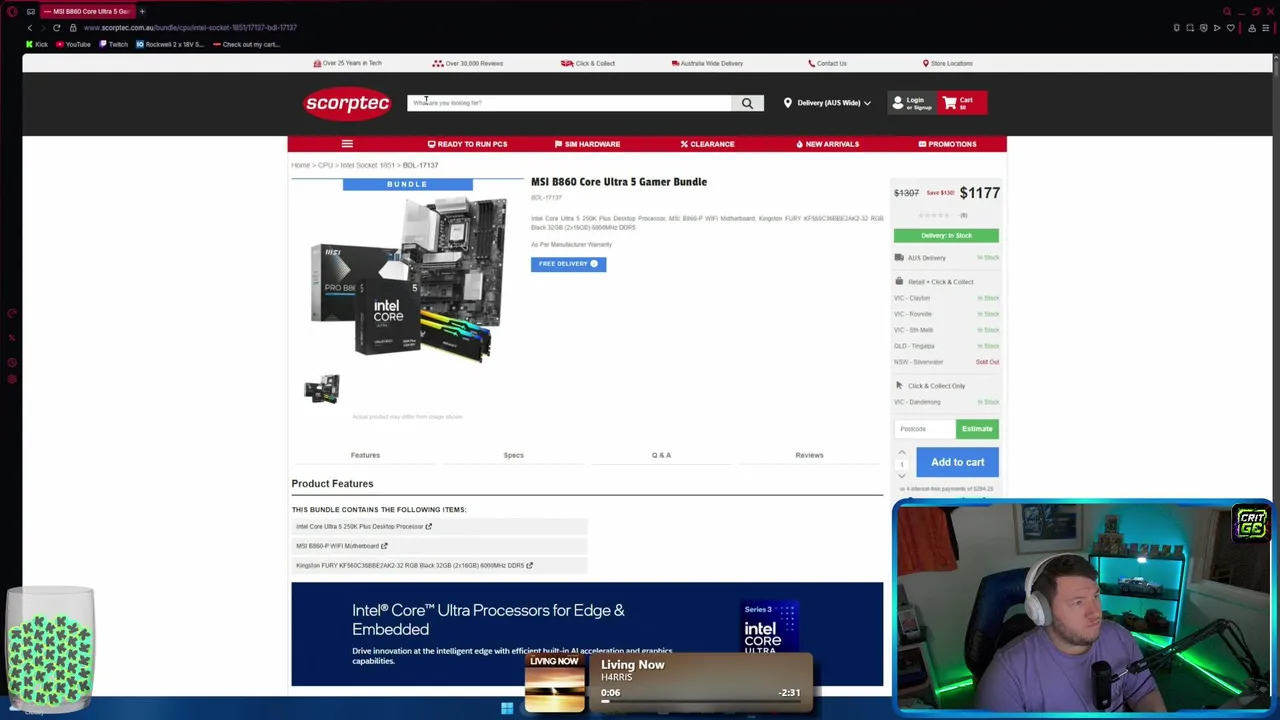Click the 'MSI B860 Core Ultra 5 Gamer Bundle' title
This screenshot has height=720, width=1280.
point(619,182)
